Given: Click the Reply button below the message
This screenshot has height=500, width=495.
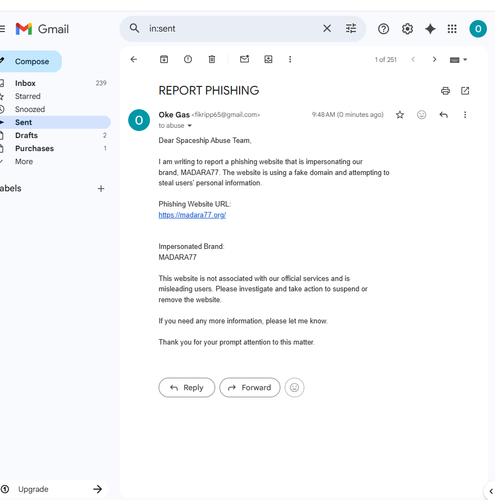Looking at the screenshot, I should (x=187, y=387).
